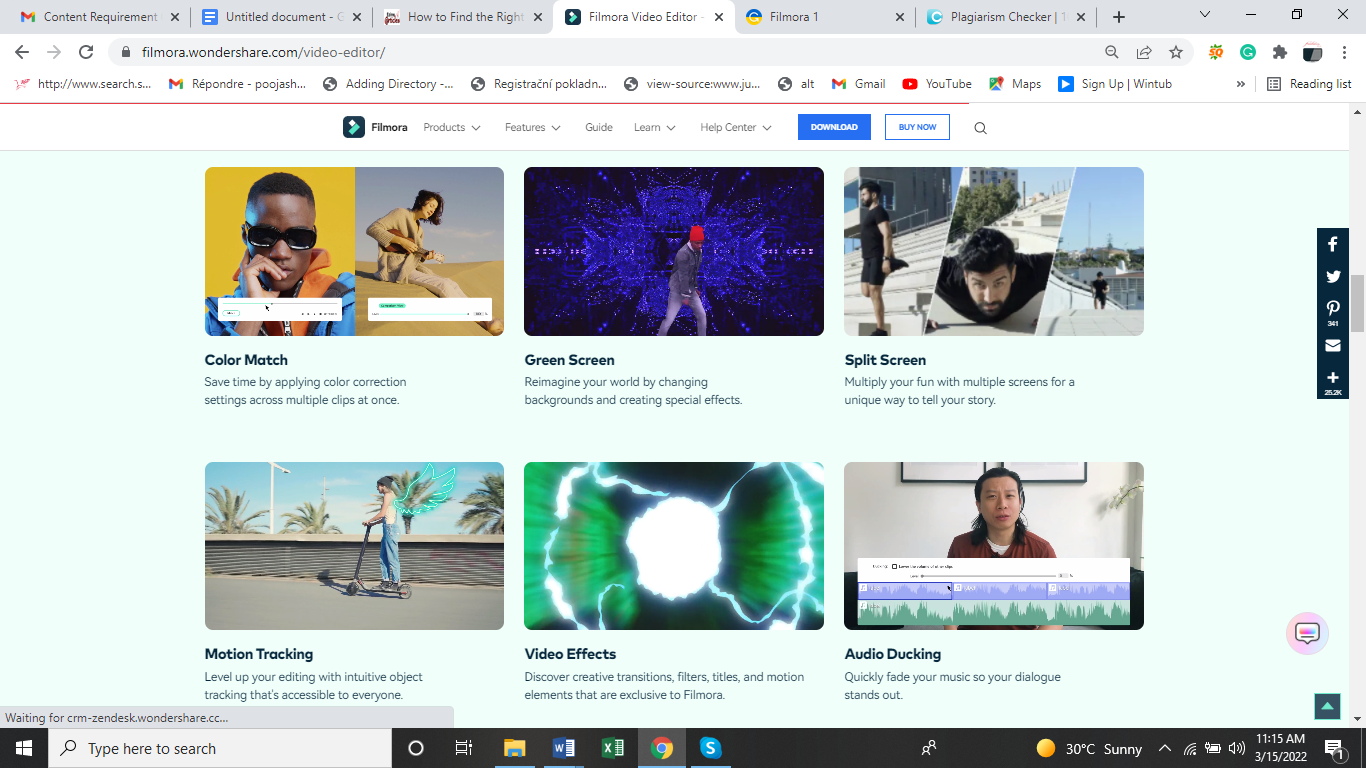This screenshot has width=1366, height=768.
Task: Open the Sign Up | Wintub bookmark
Action: [x=1115, y=84]
